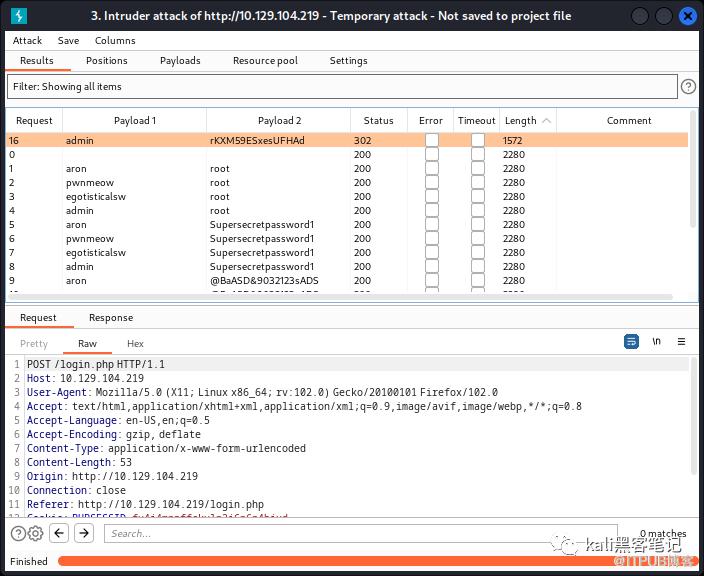This screenshot has width=704, height=576.
Task: Toggle Error checkbox for request 3
Action: click(x=431, y=197)
